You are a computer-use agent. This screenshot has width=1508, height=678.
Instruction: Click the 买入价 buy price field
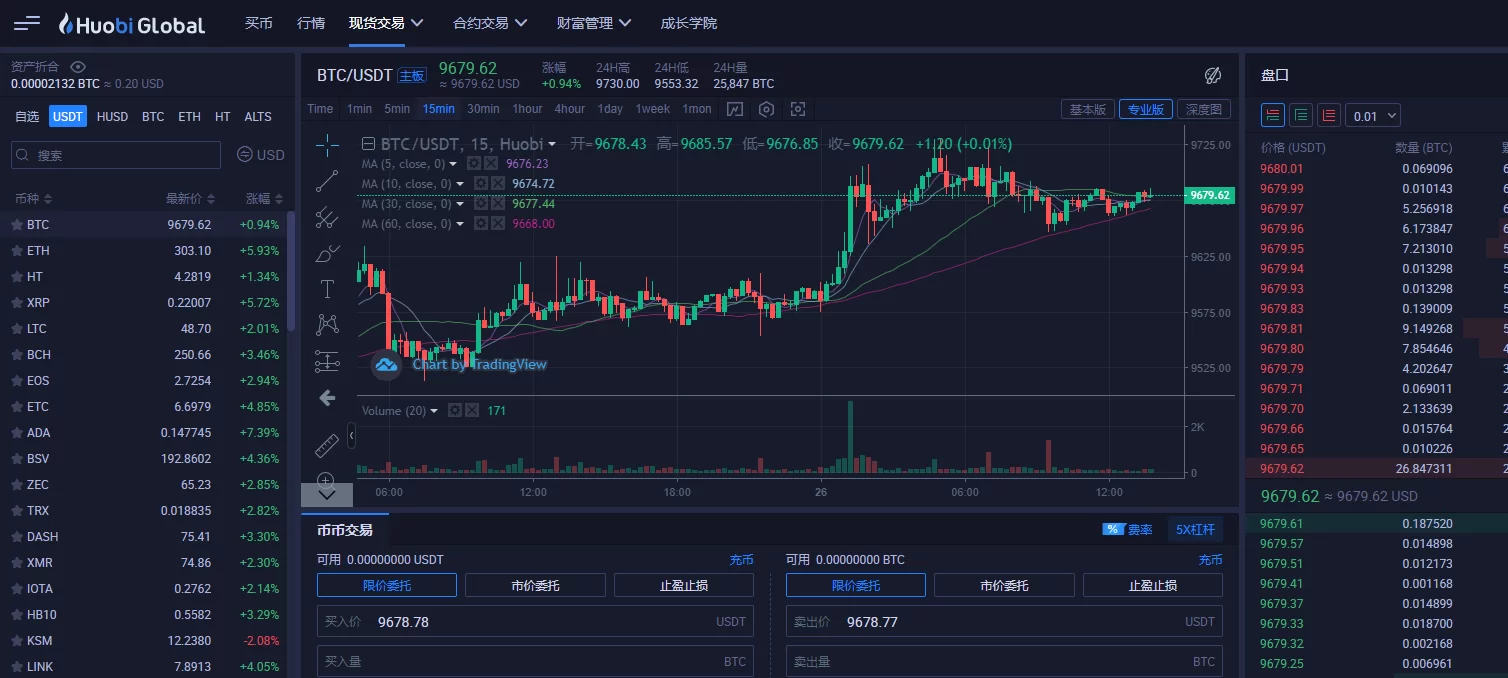point(535,622)
